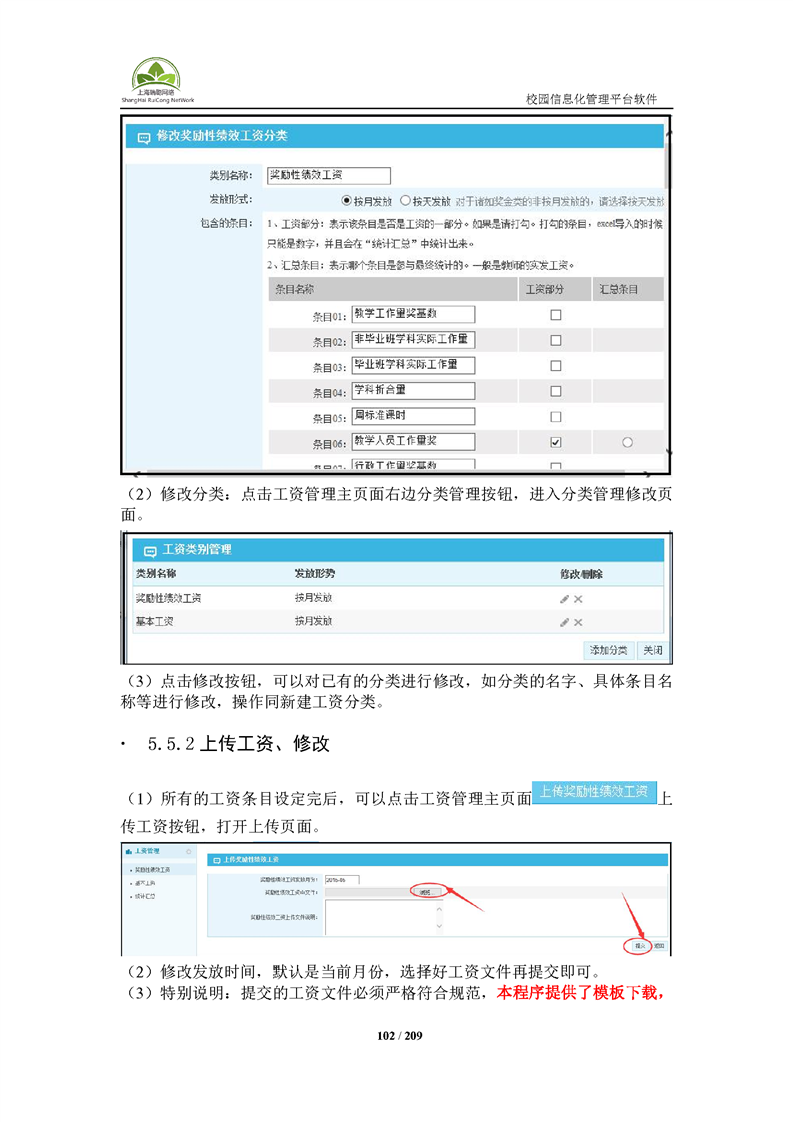The width and height of the screenshot is (793, 1122).
Task: Select 汇总条目 radio for 教学人员工作量奖
Action: pyautogui.click(x=628, y=442)
